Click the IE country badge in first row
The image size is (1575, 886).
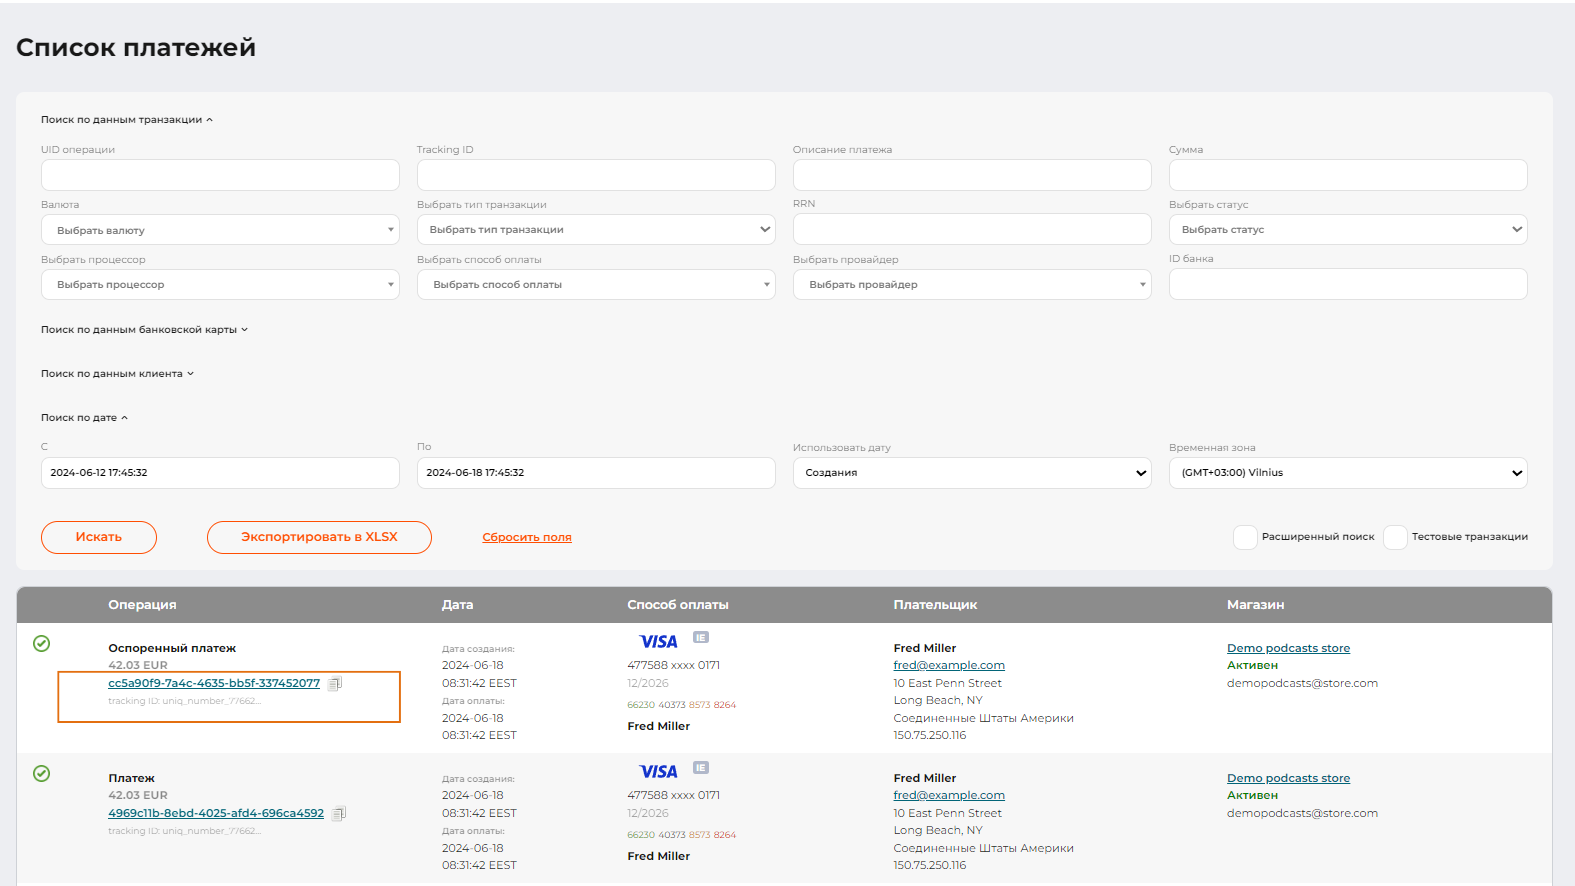[x=701, y=638]
